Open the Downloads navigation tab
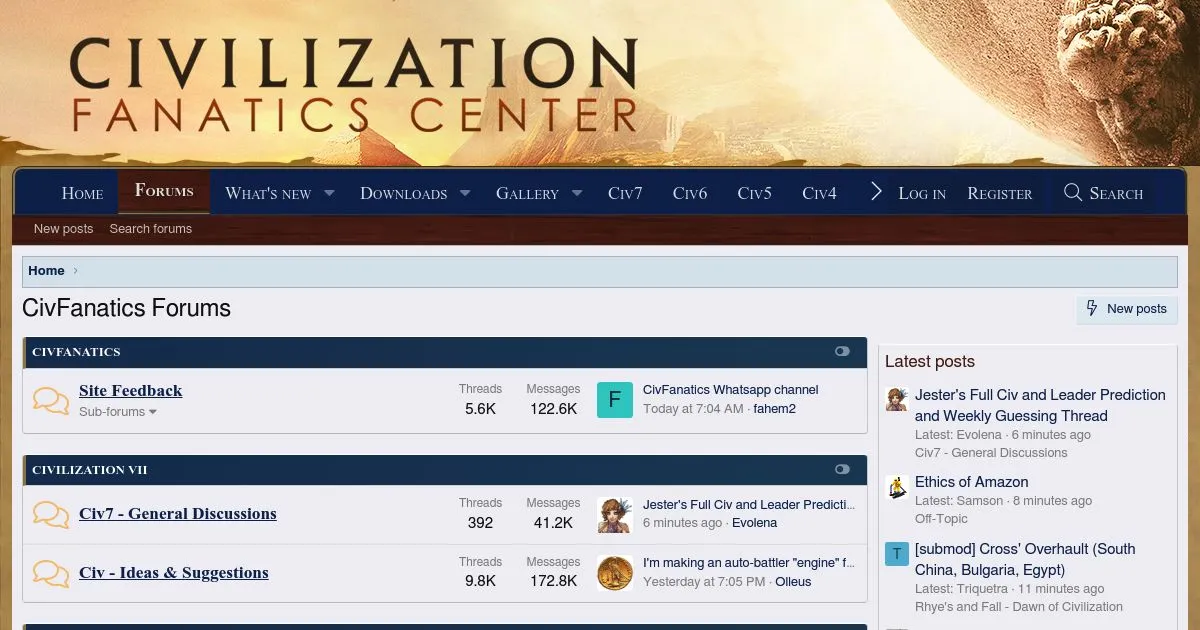This screenshot has height=630, width=1200. pyautogui.click(x=403, y=193)
